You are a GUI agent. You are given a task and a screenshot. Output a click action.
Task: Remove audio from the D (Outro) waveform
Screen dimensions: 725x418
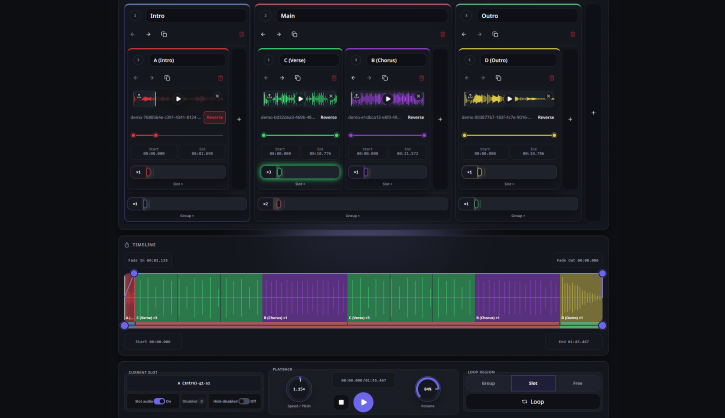[x=548, y=96]
